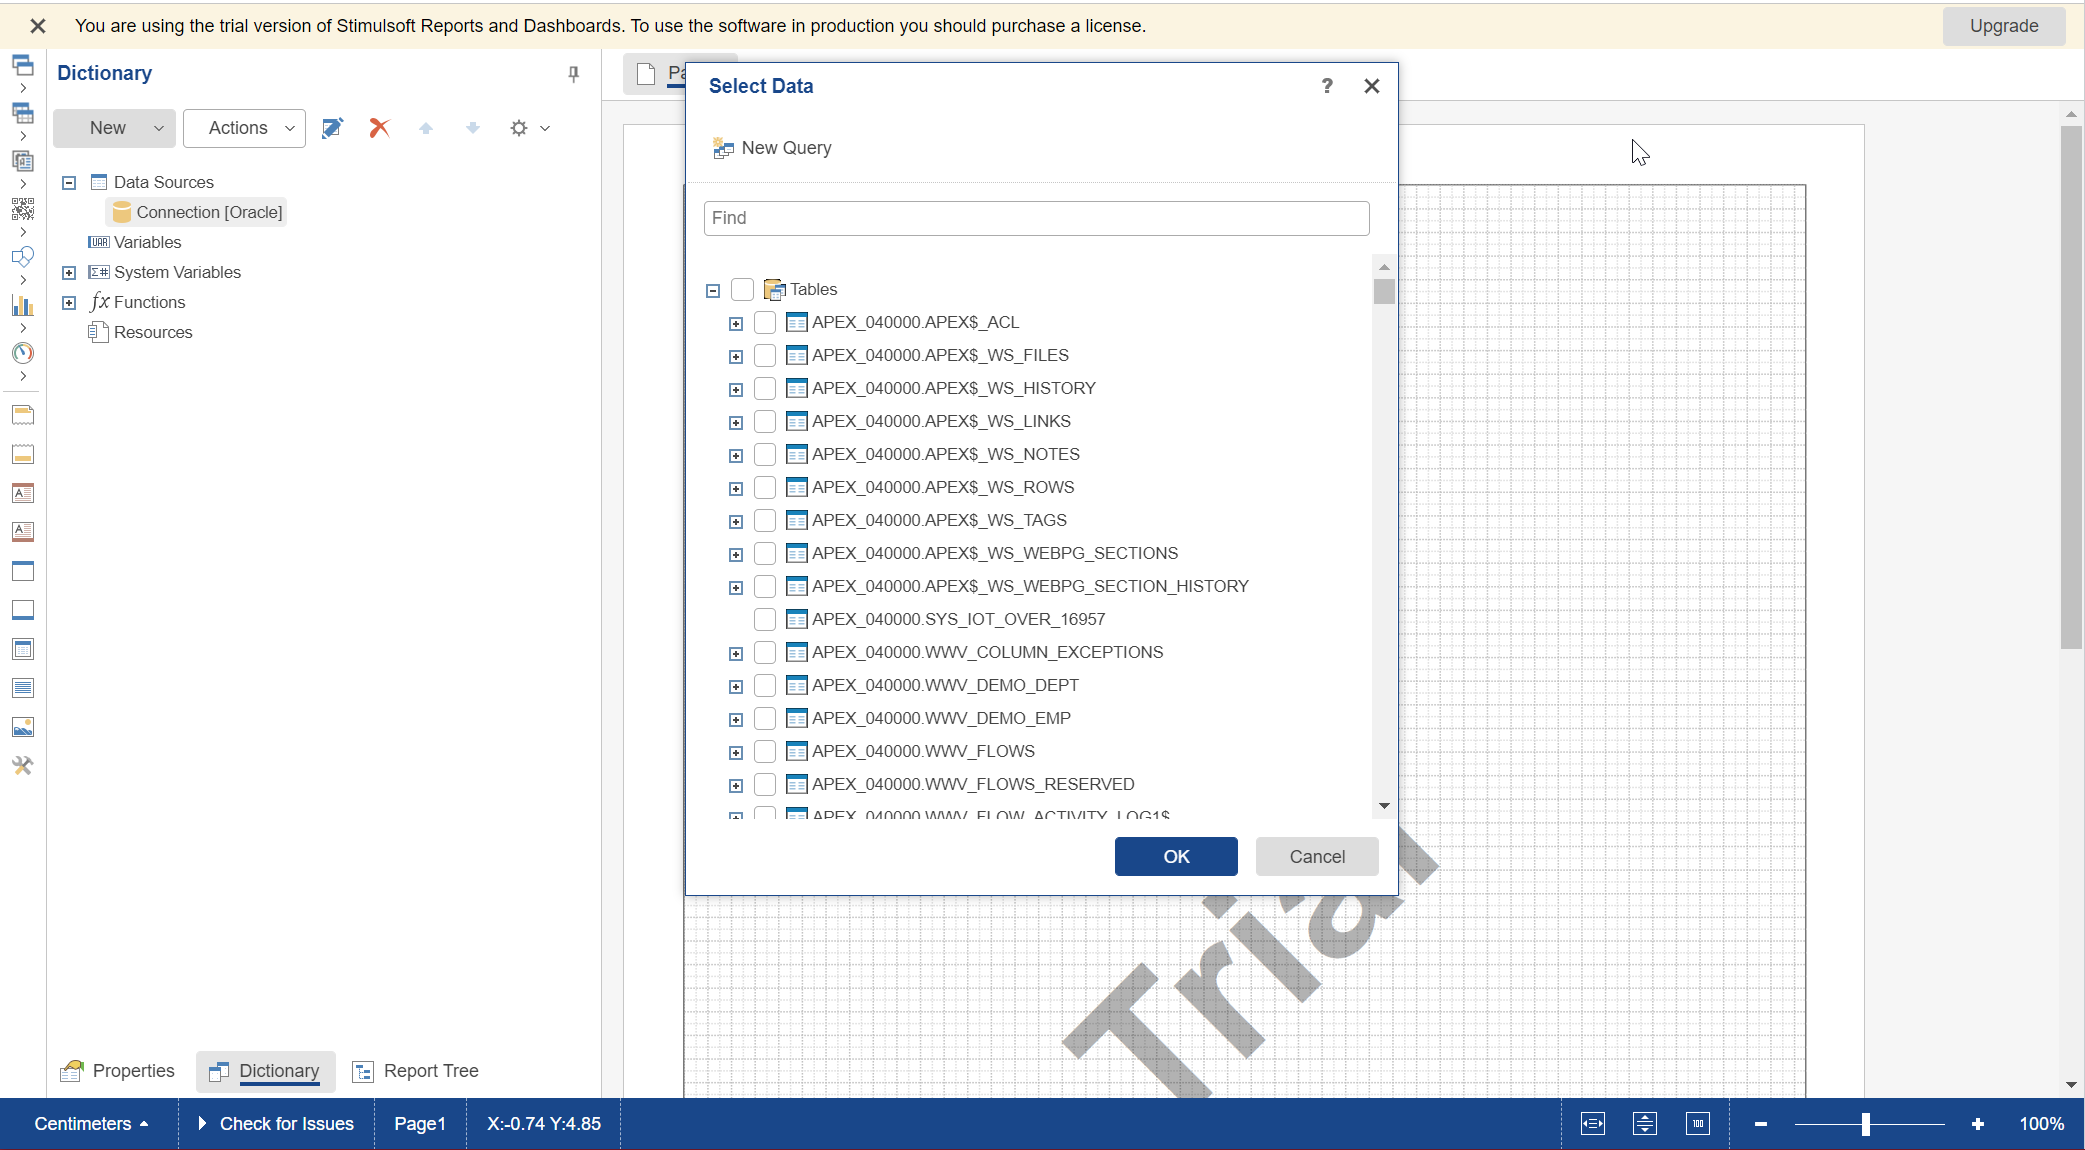Click the Edit toolbar icon in Dictionary
The image size is (2085, 1150).
(333, 127)
